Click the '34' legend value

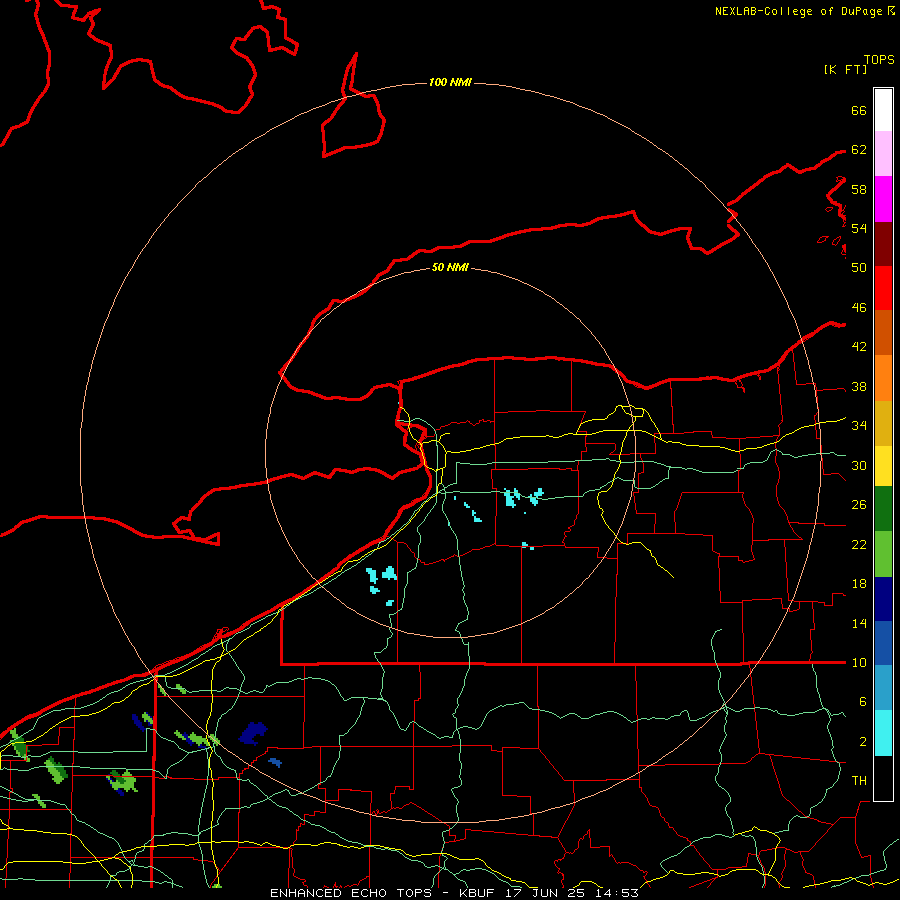click(x=859, y=426)
